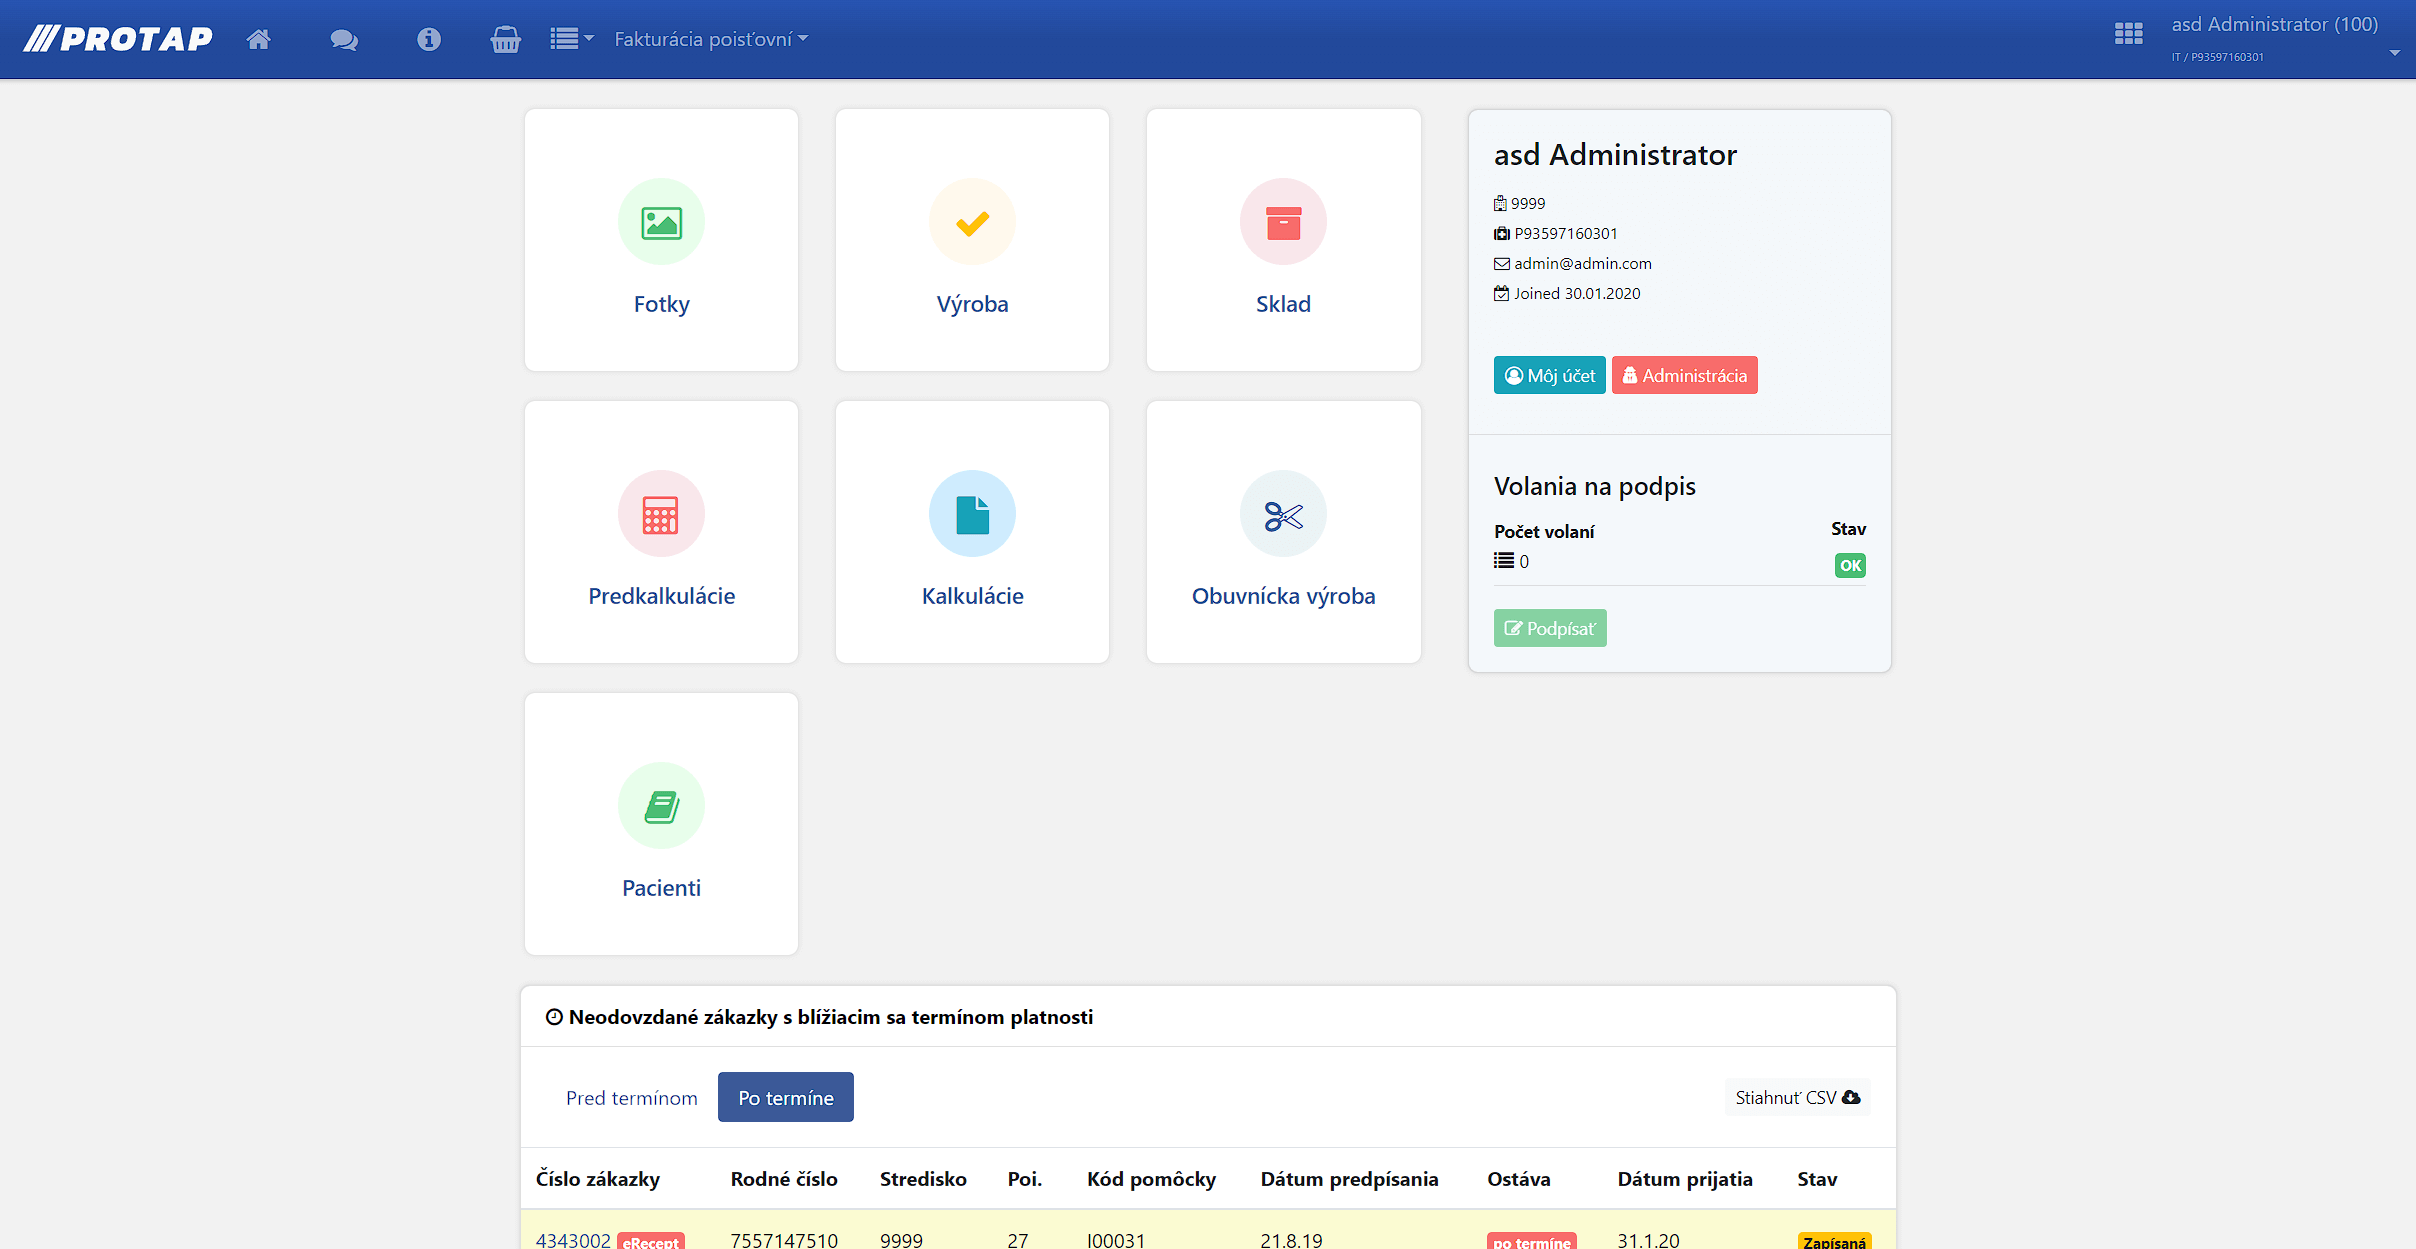This screenshot has width=2416, height=1249.
Task: Click Joined 30.01.2020 text
Action: pyautogui.click(x=1577, y=293)
